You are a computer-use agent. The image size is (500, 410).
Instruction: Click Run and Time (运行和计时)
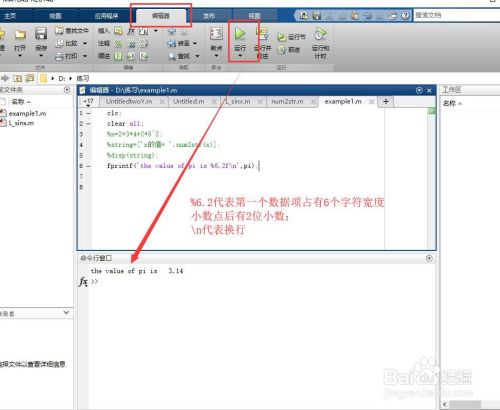coord(320,43)
